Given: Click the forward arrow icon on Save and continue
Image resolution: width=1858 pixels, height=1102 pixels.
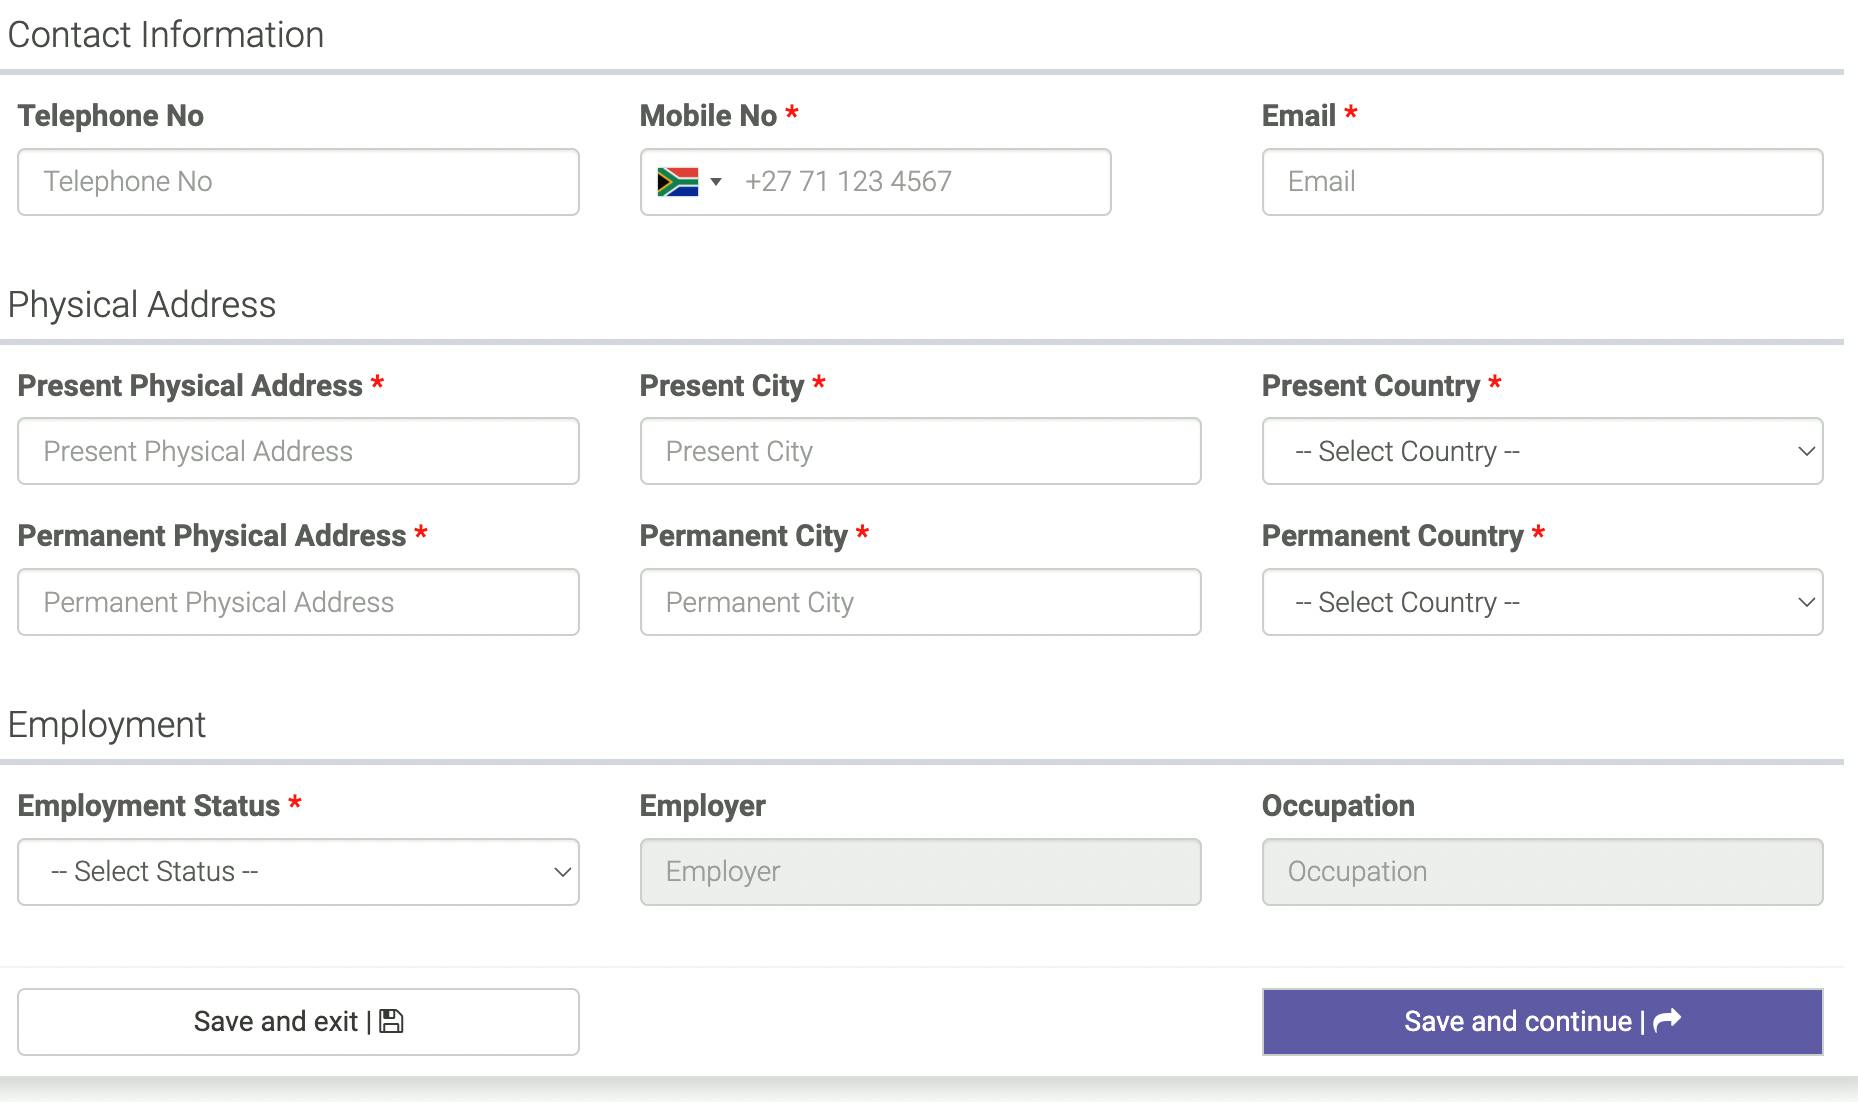Looking at the screenshot, I should click(x=1667, y=1021).
